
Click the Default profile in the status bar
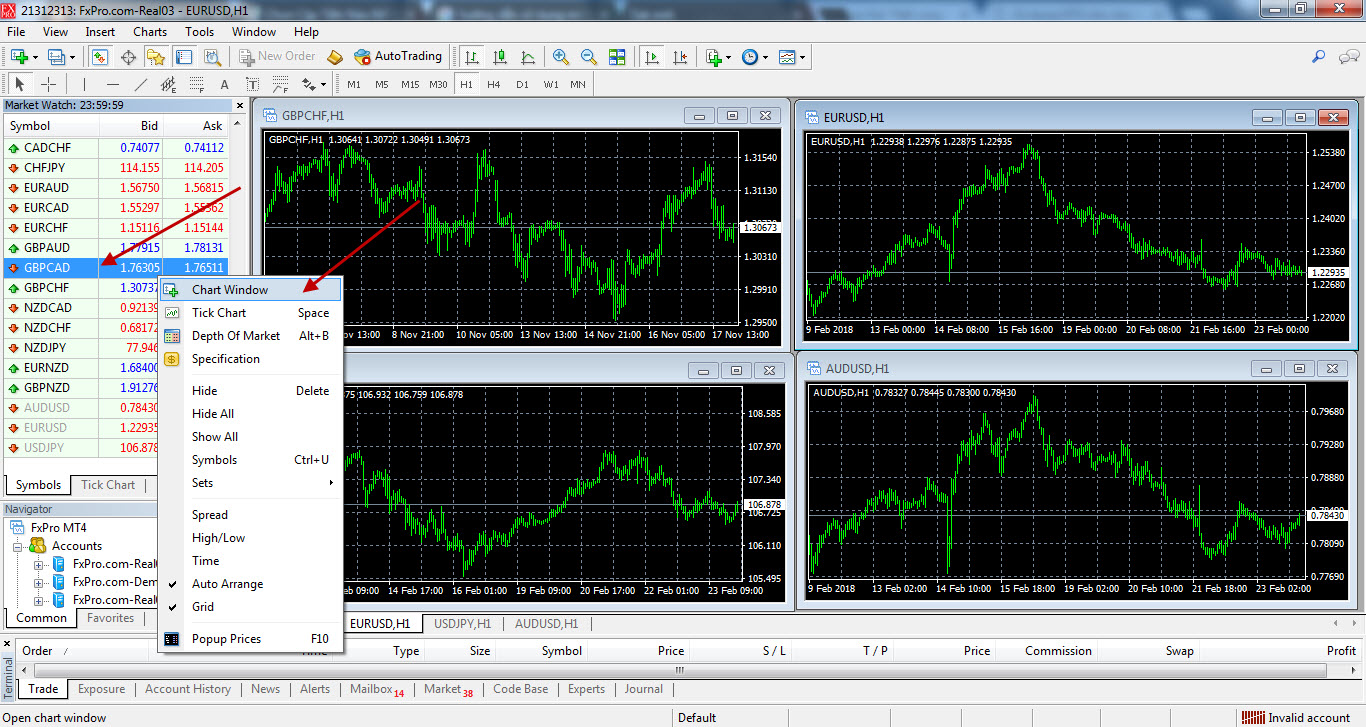(x=697, y=718)
